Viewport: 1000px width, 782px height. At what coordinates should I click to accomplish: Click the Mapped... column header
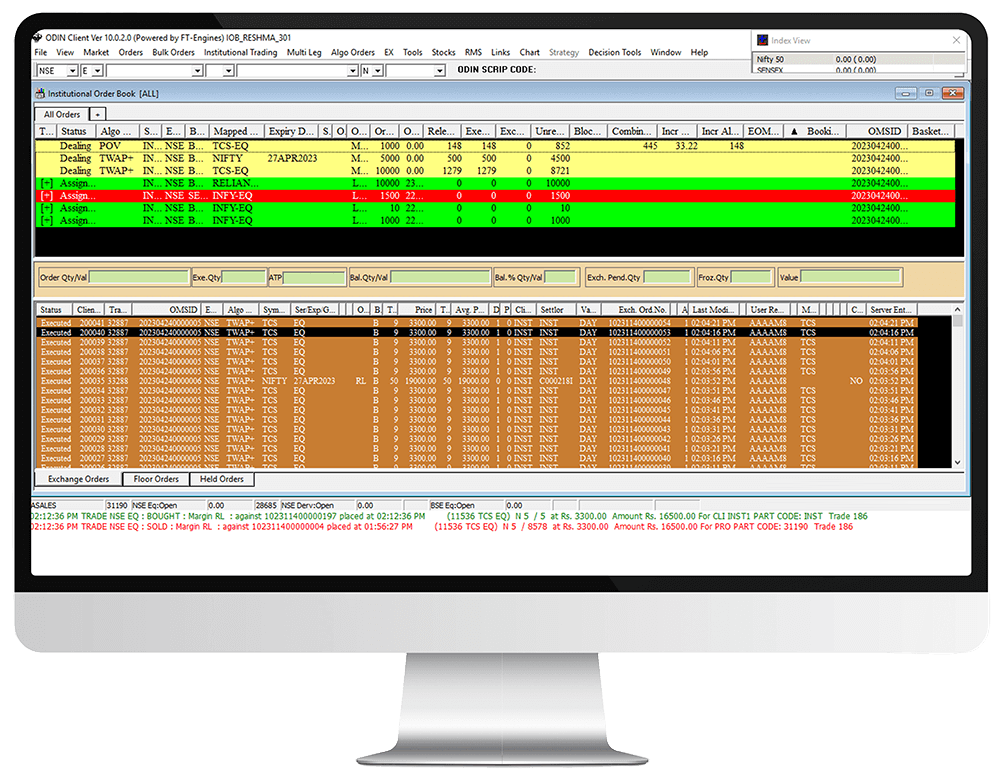tap(236, 131)
